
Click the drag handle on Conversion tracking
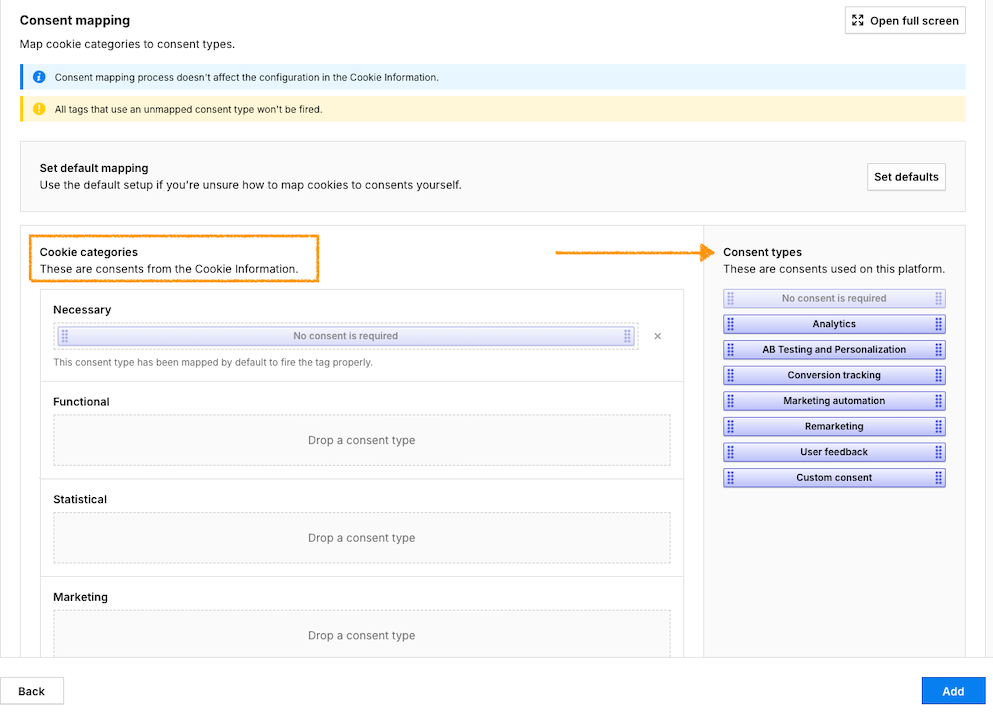(x=729, y=375)
